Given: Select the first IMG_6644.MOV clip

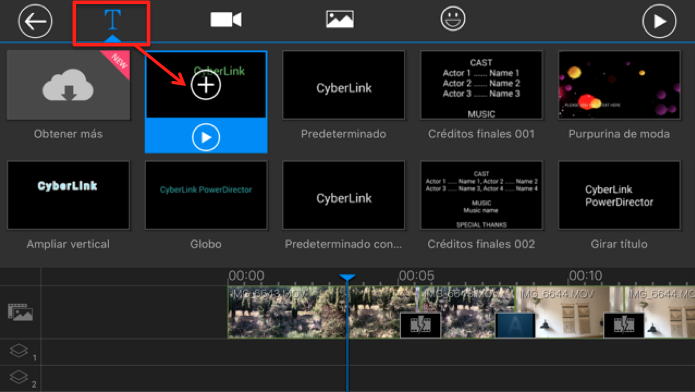Looking at the screenshot, I should [x=569, y=312].
